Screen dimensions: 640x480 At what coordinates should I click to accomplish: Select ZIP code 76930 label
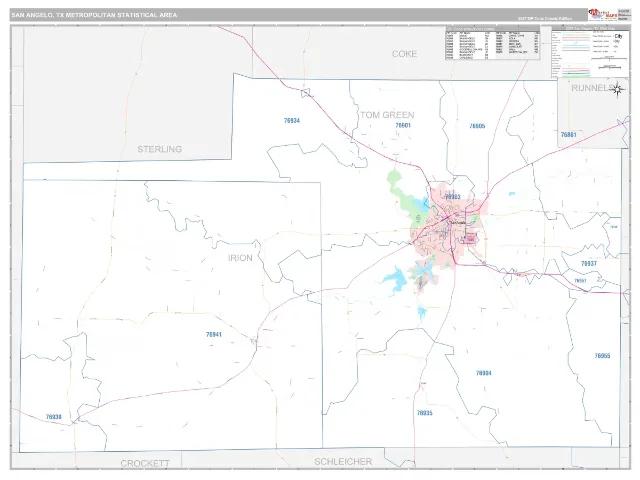pyautogui.click(x=53, y=417)
